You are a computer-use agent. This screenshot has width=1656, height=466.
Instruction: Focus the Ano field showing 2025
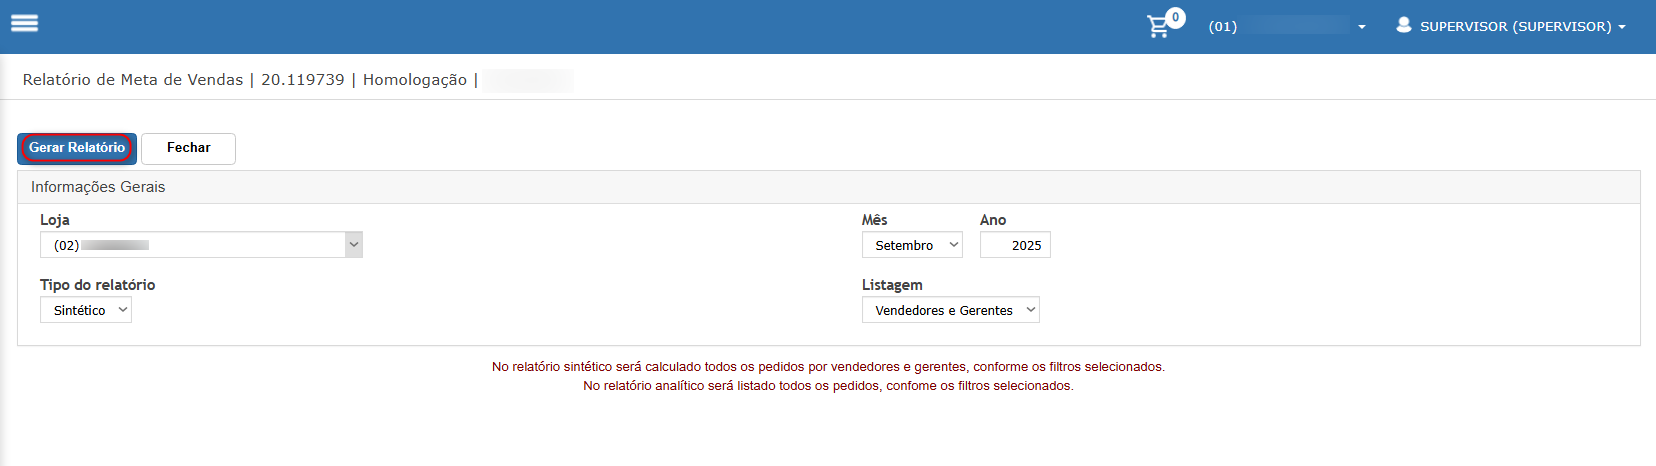click(1015, 245)
